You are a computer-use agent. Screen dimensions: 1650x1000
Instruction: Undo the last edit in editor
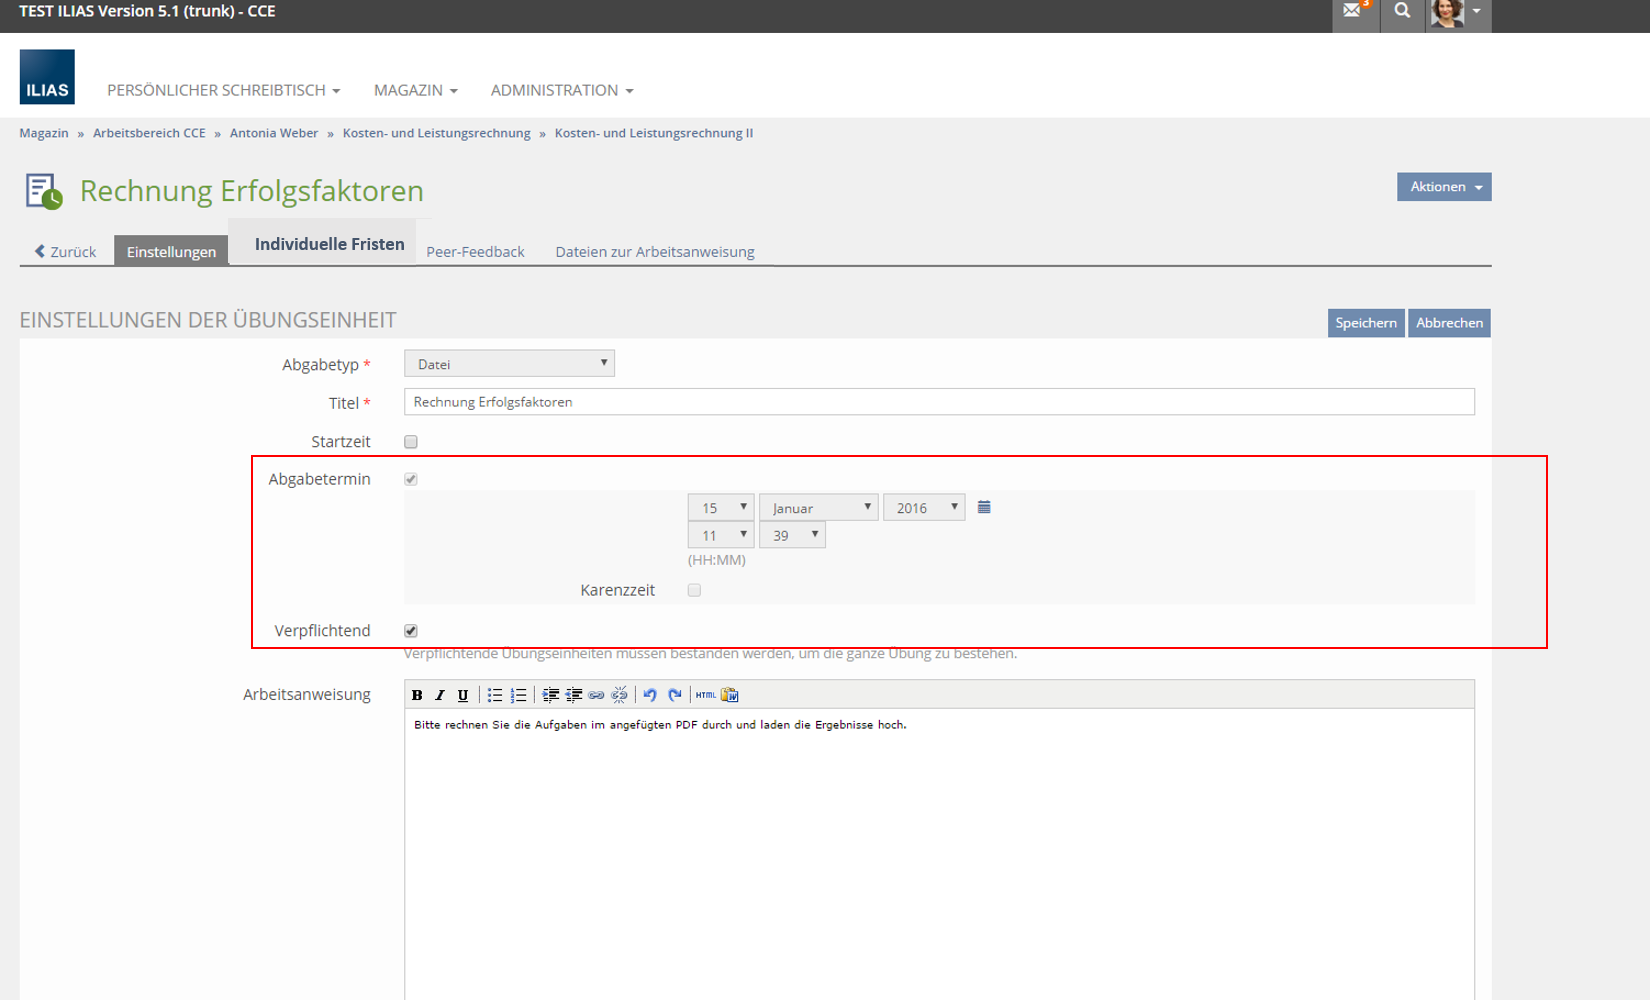click(x=650, y=695)
